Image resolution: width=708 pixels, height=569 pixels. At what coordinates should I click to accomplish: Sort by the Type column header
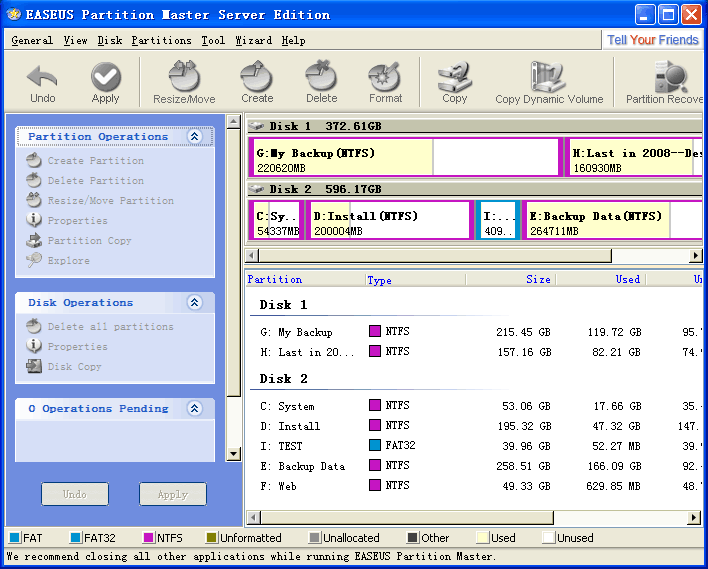[415, 280]
